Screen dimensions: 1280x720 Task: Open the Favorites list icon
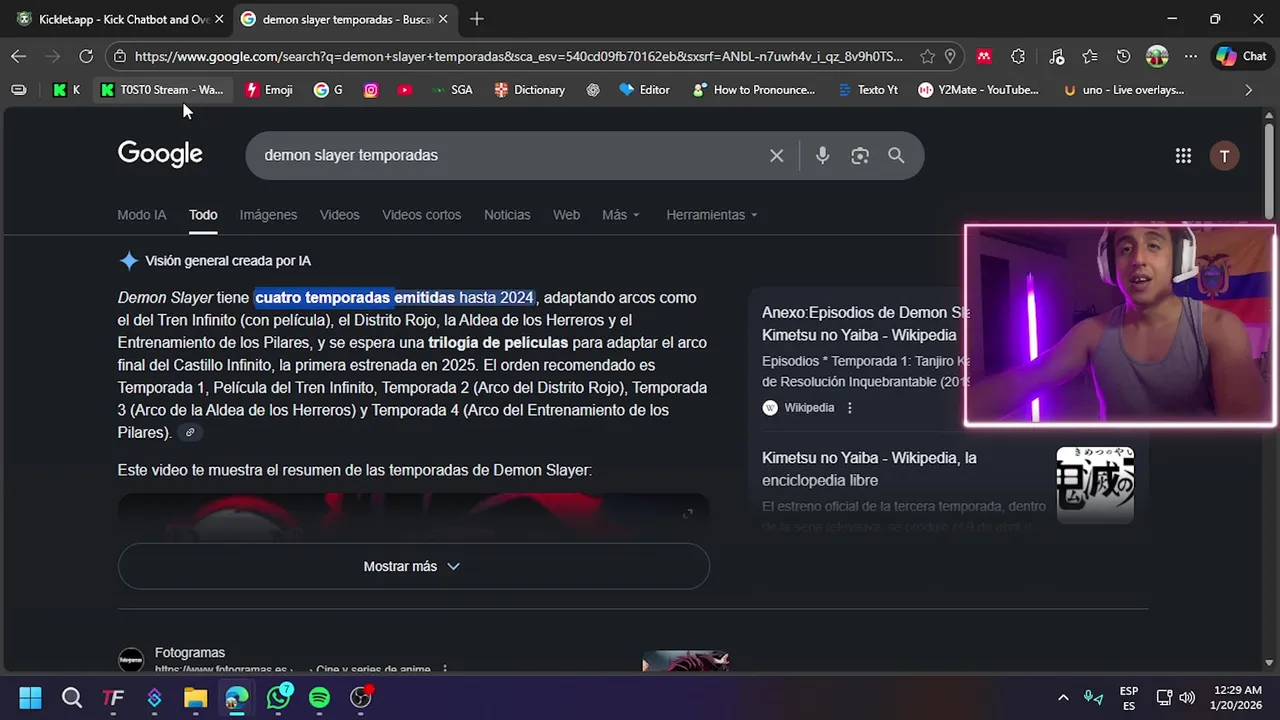coord(1090,56)
